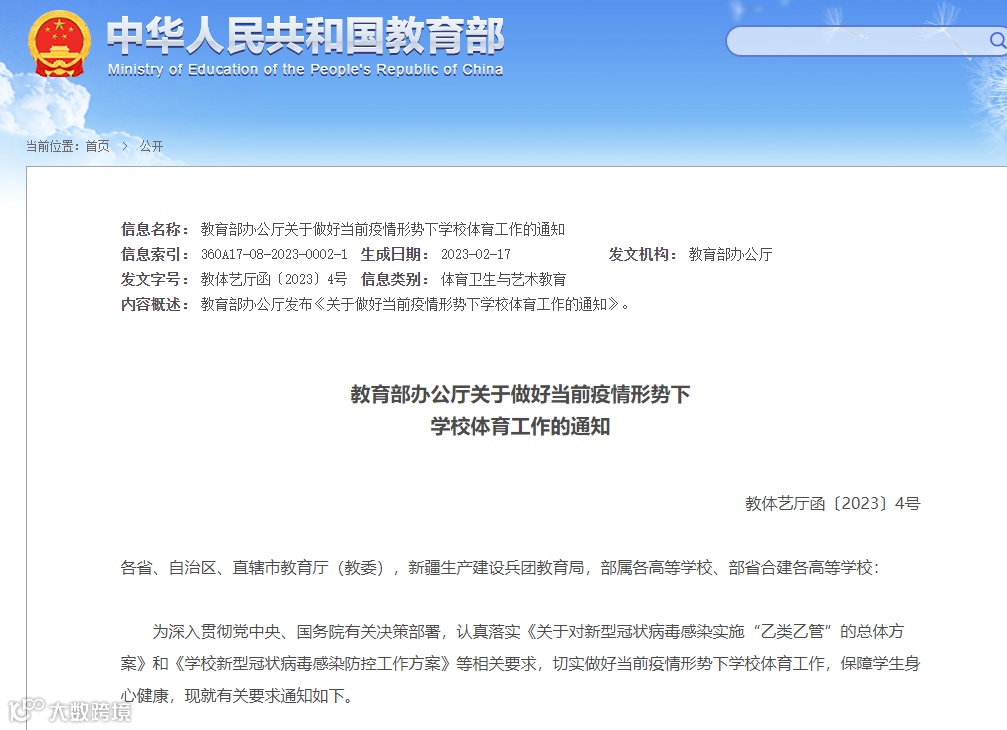Select document number 教体艺厅函〔2023〕4号 in info table
The image size is (1007, 730).
coord(274,279)
